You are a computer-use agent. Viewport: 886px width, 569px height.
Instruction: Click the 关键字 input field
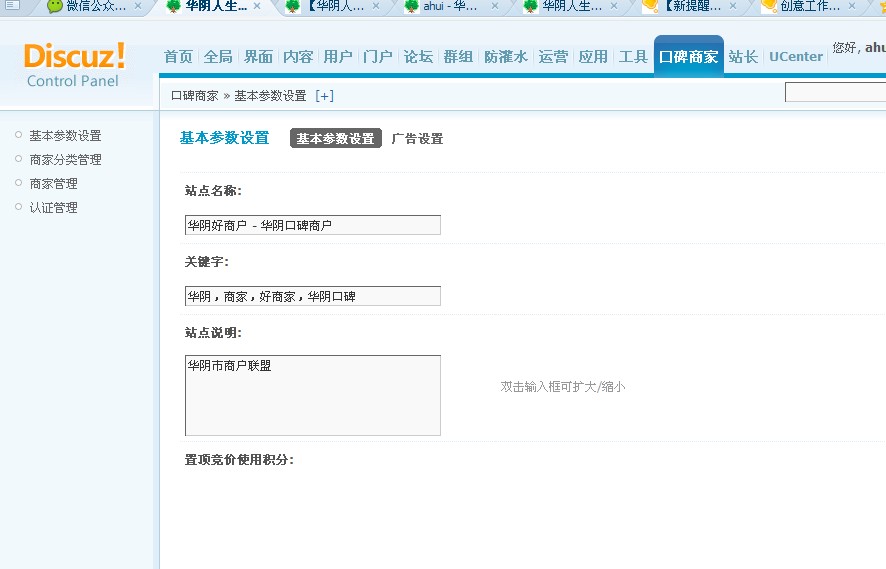pos(312,296)
